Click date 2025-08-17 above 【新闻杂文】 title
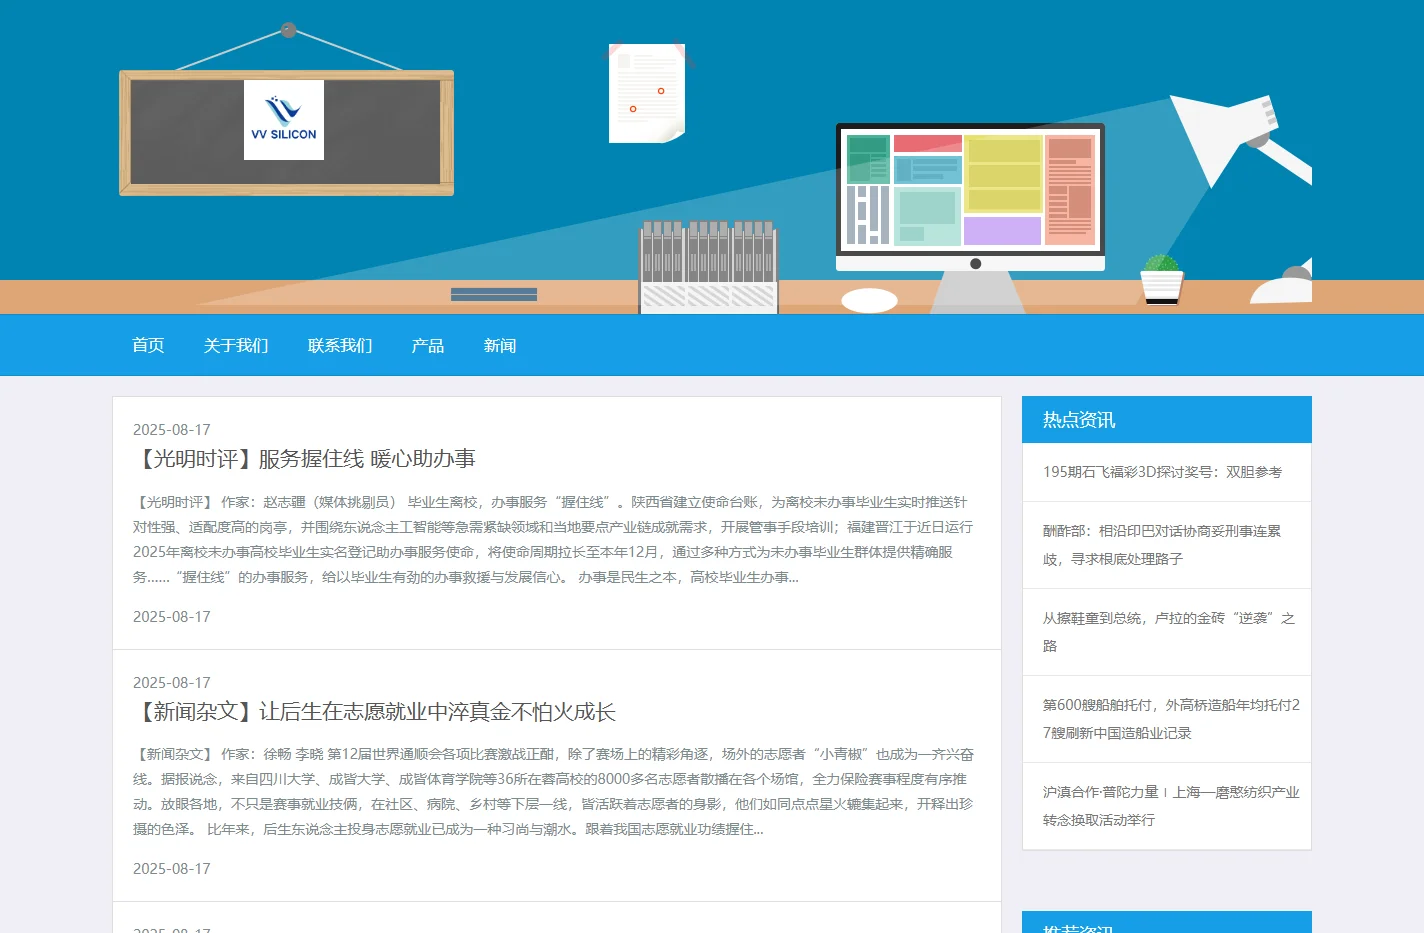The width and height of the screenshot is (1424, 933). tap(172, 683)
